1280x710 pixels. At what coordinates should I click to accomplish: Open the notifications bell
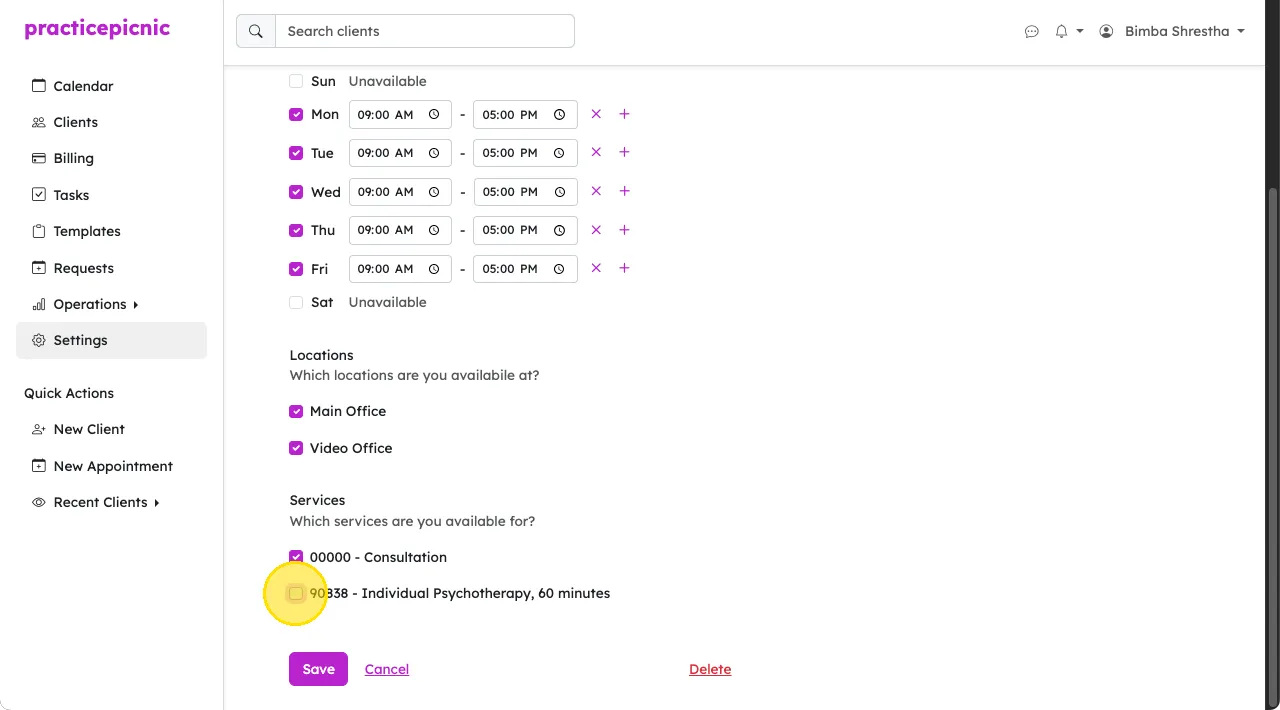(1061, 32)
